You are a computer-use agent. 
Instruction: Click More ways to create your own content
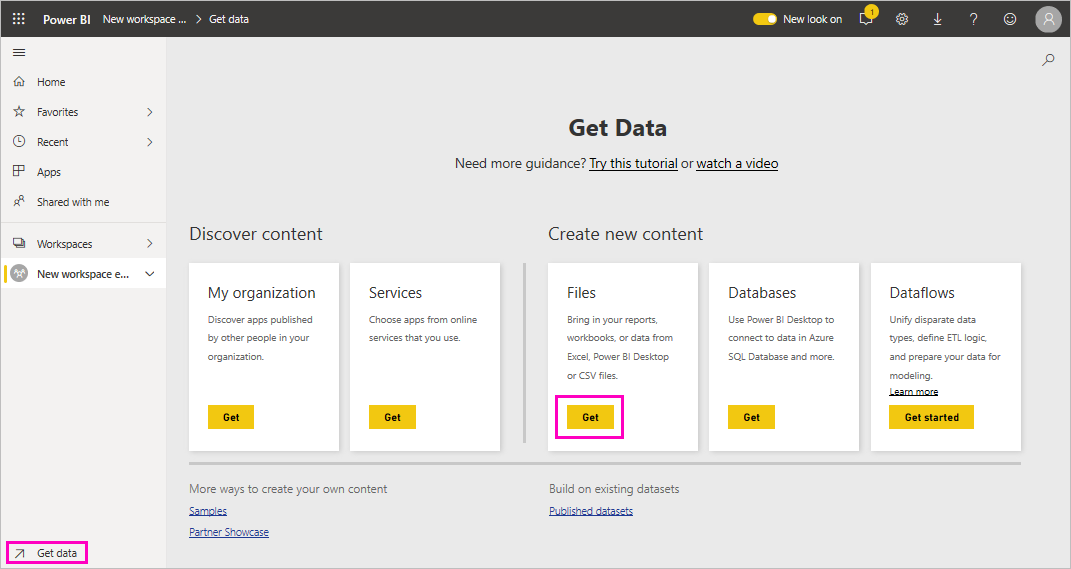point(288,489)
